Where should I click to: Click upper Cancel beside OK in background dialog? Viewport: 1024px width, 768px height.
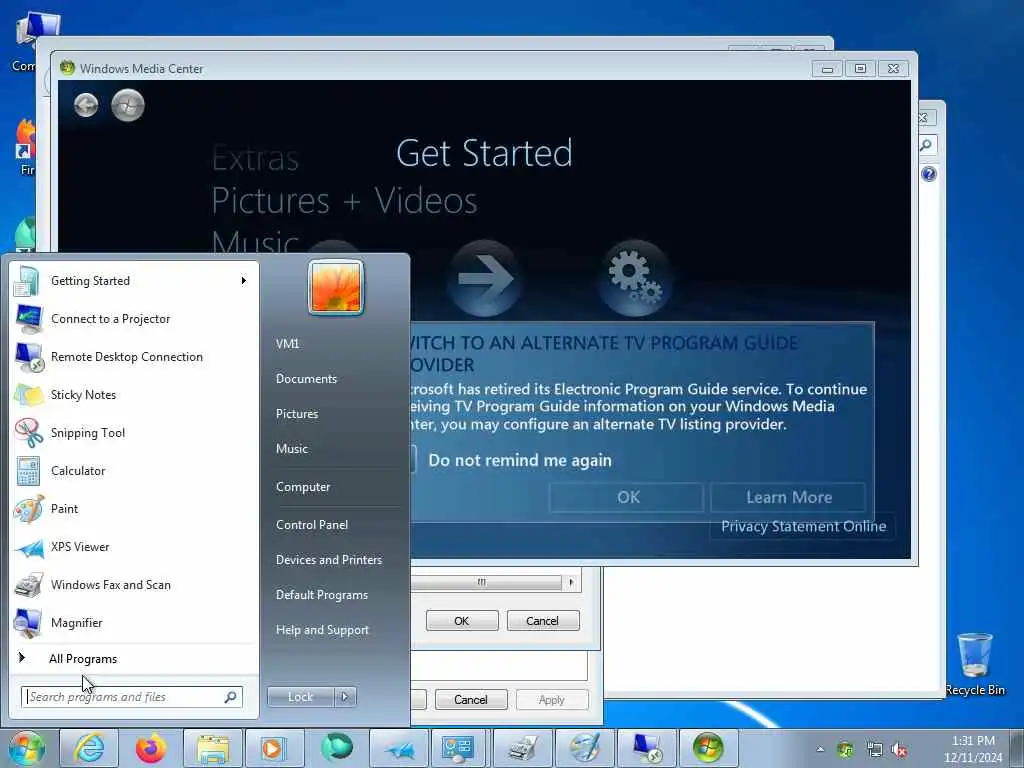point(543,620)
